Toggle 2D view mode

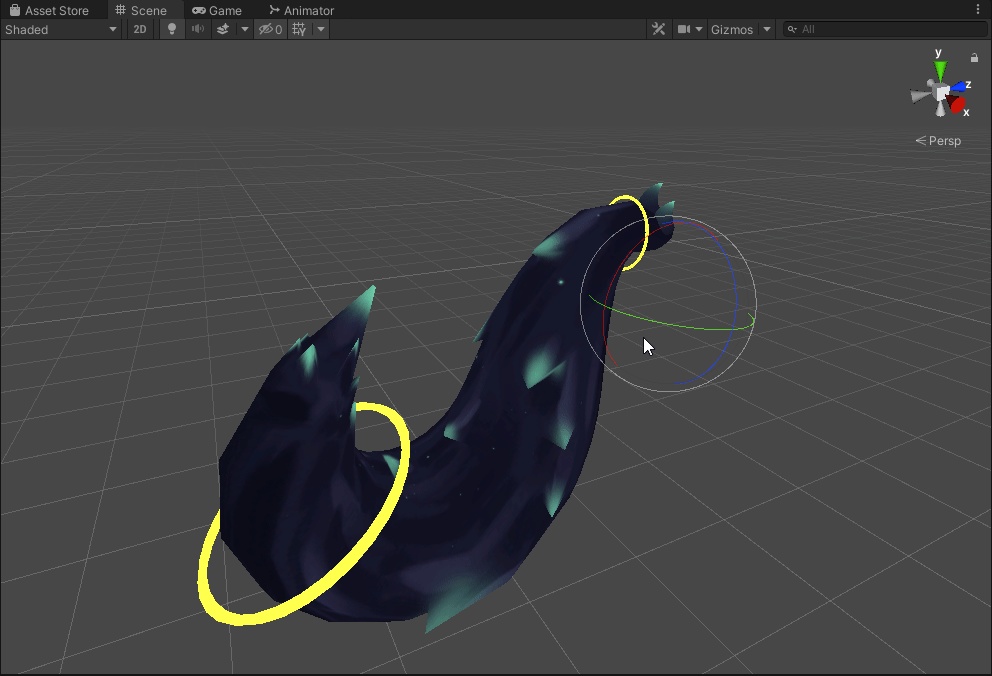139,29
